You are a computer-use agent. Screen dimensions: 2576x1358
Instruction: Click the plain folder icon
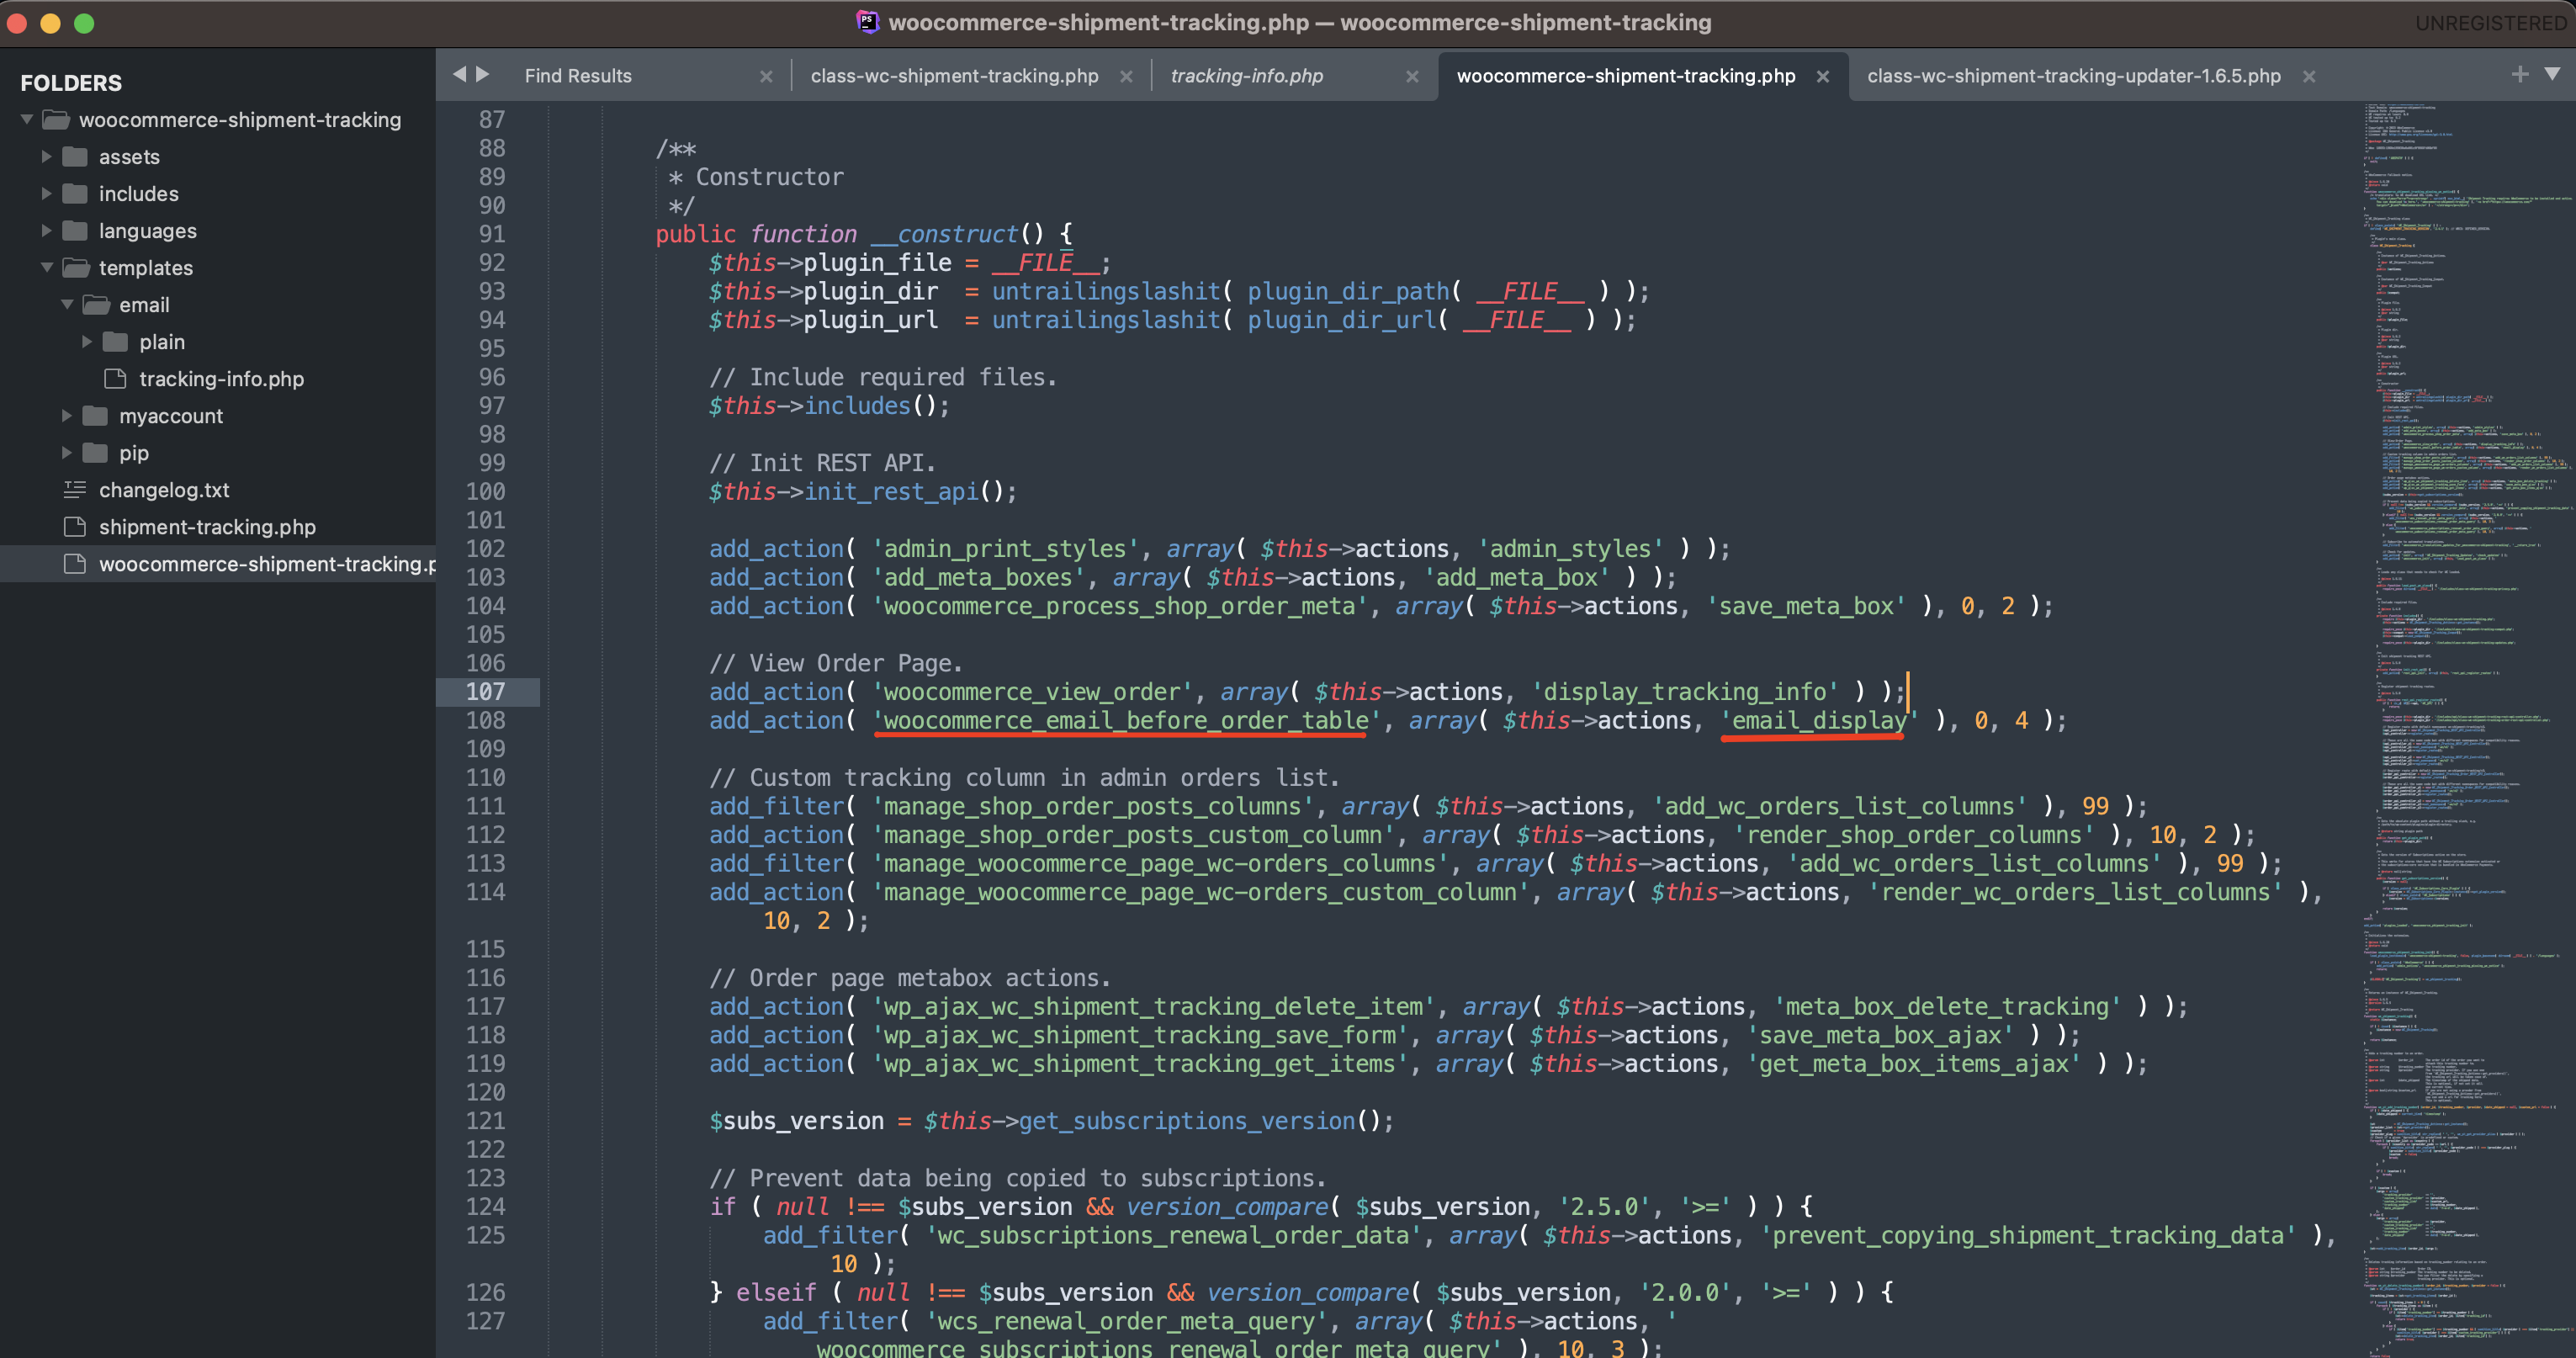pyautogui.click(x=116, y=342)
